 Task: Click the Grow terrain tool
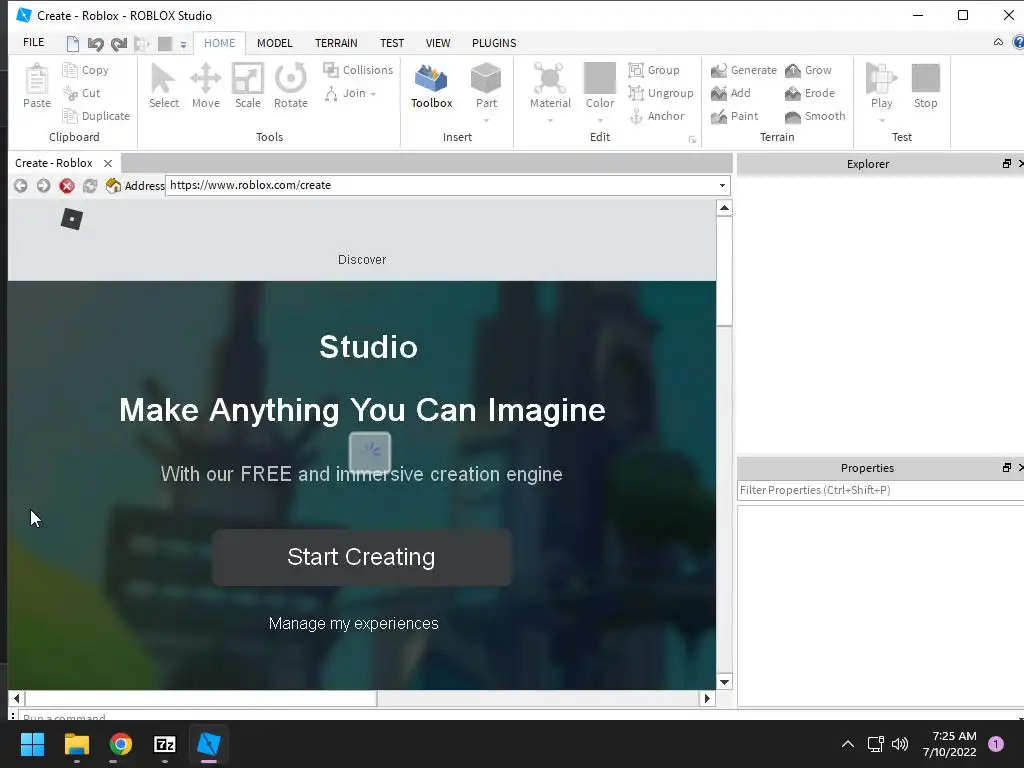click(x=808, y=70)
